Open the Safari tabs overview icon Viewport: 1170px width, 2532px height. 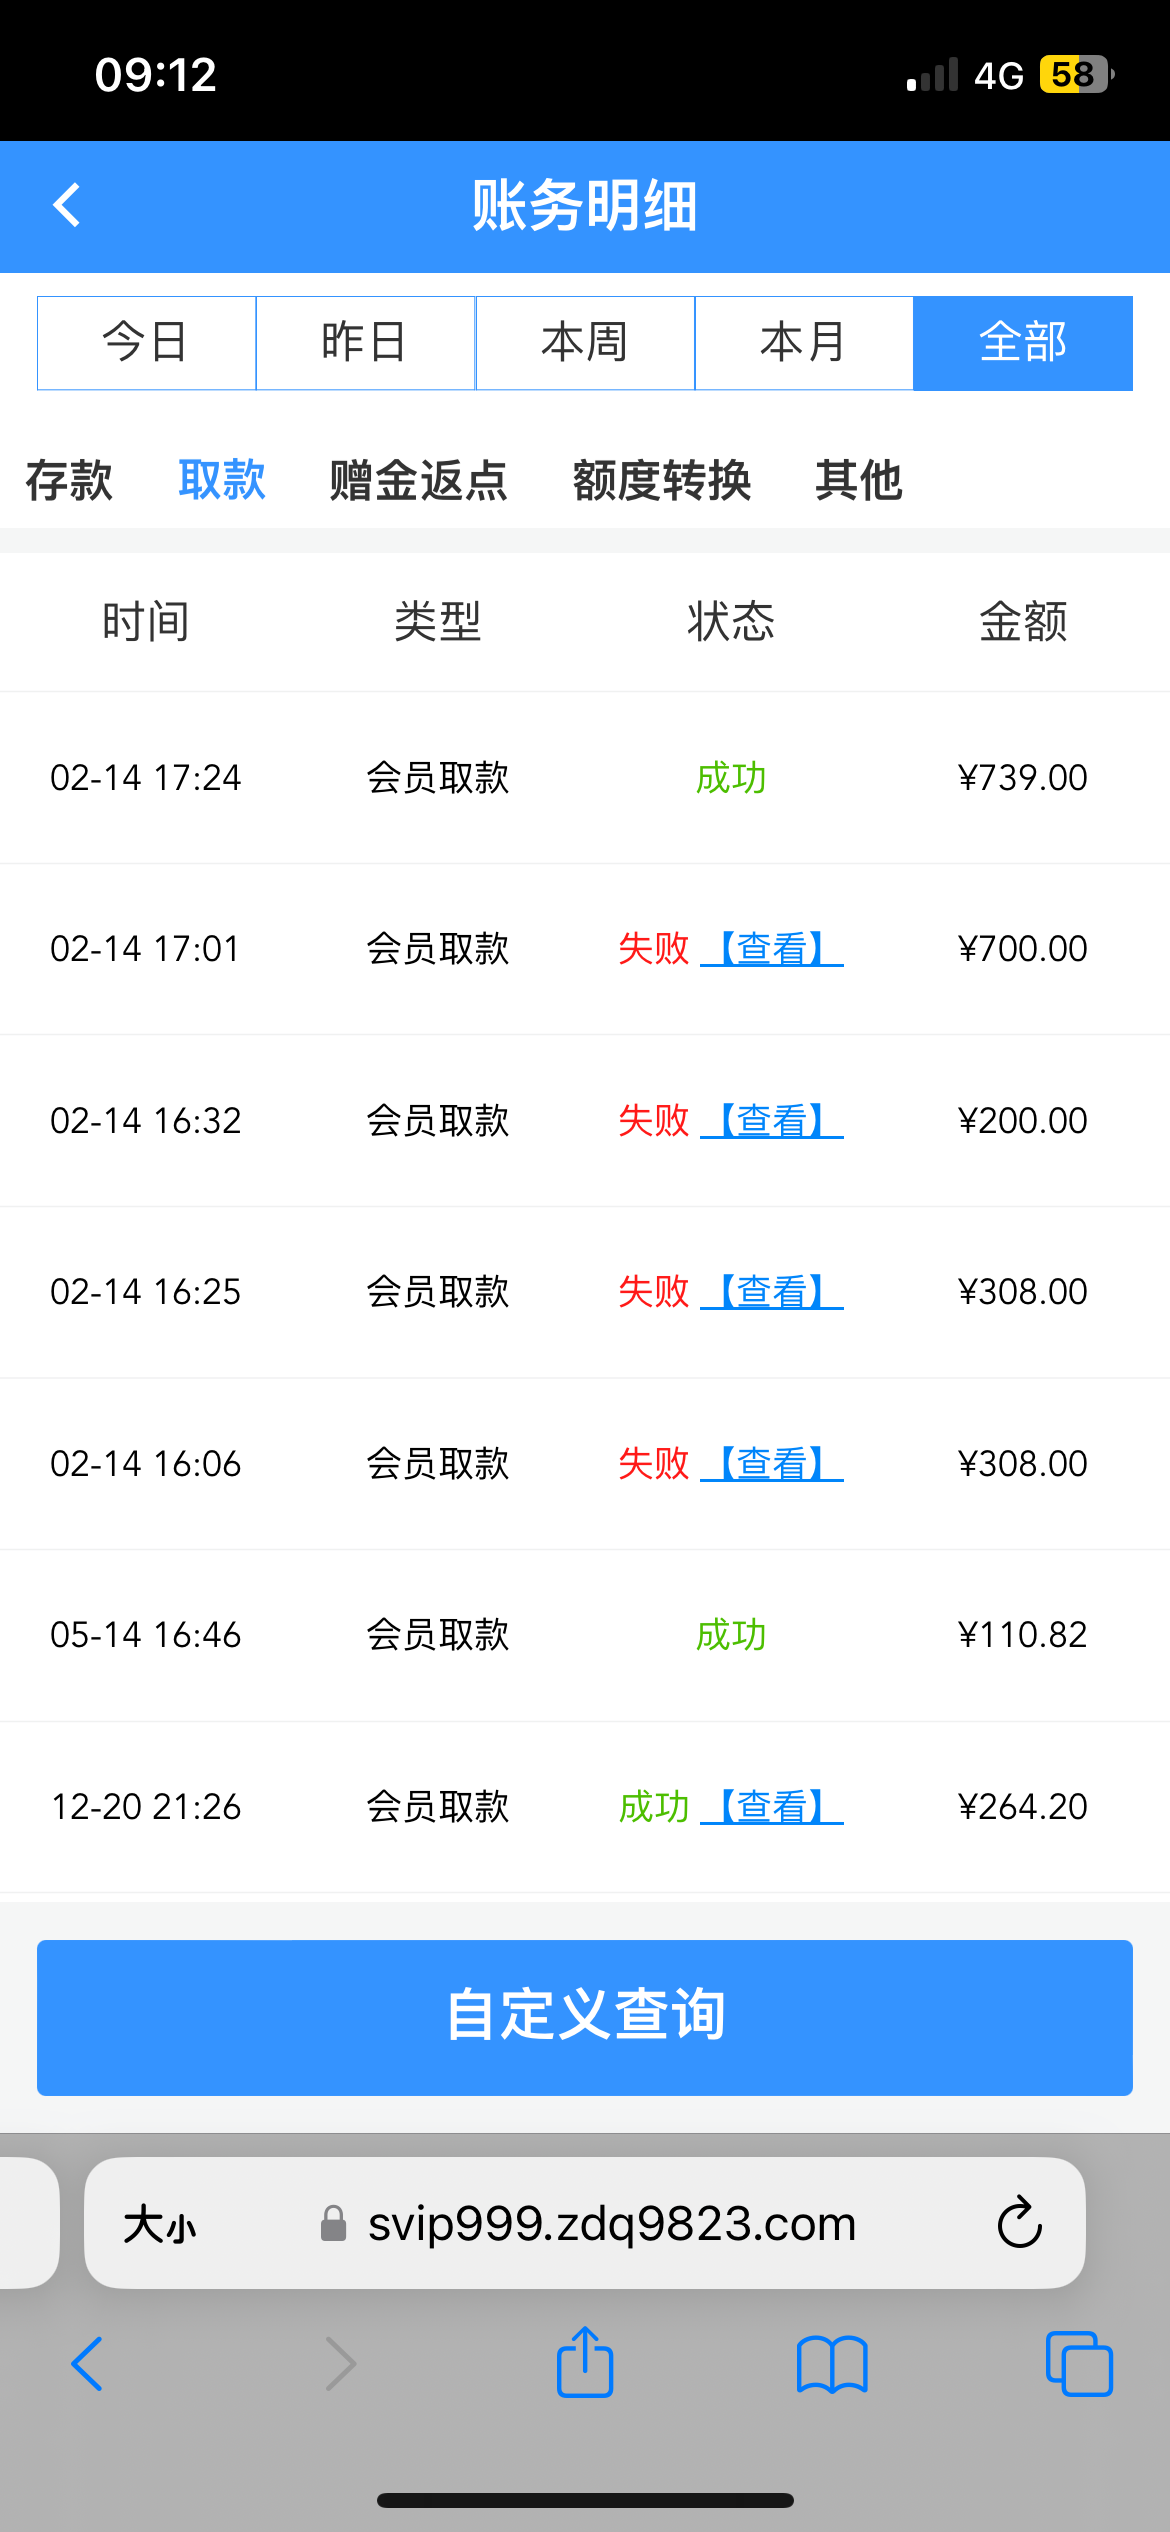tap(1078, 2364)
